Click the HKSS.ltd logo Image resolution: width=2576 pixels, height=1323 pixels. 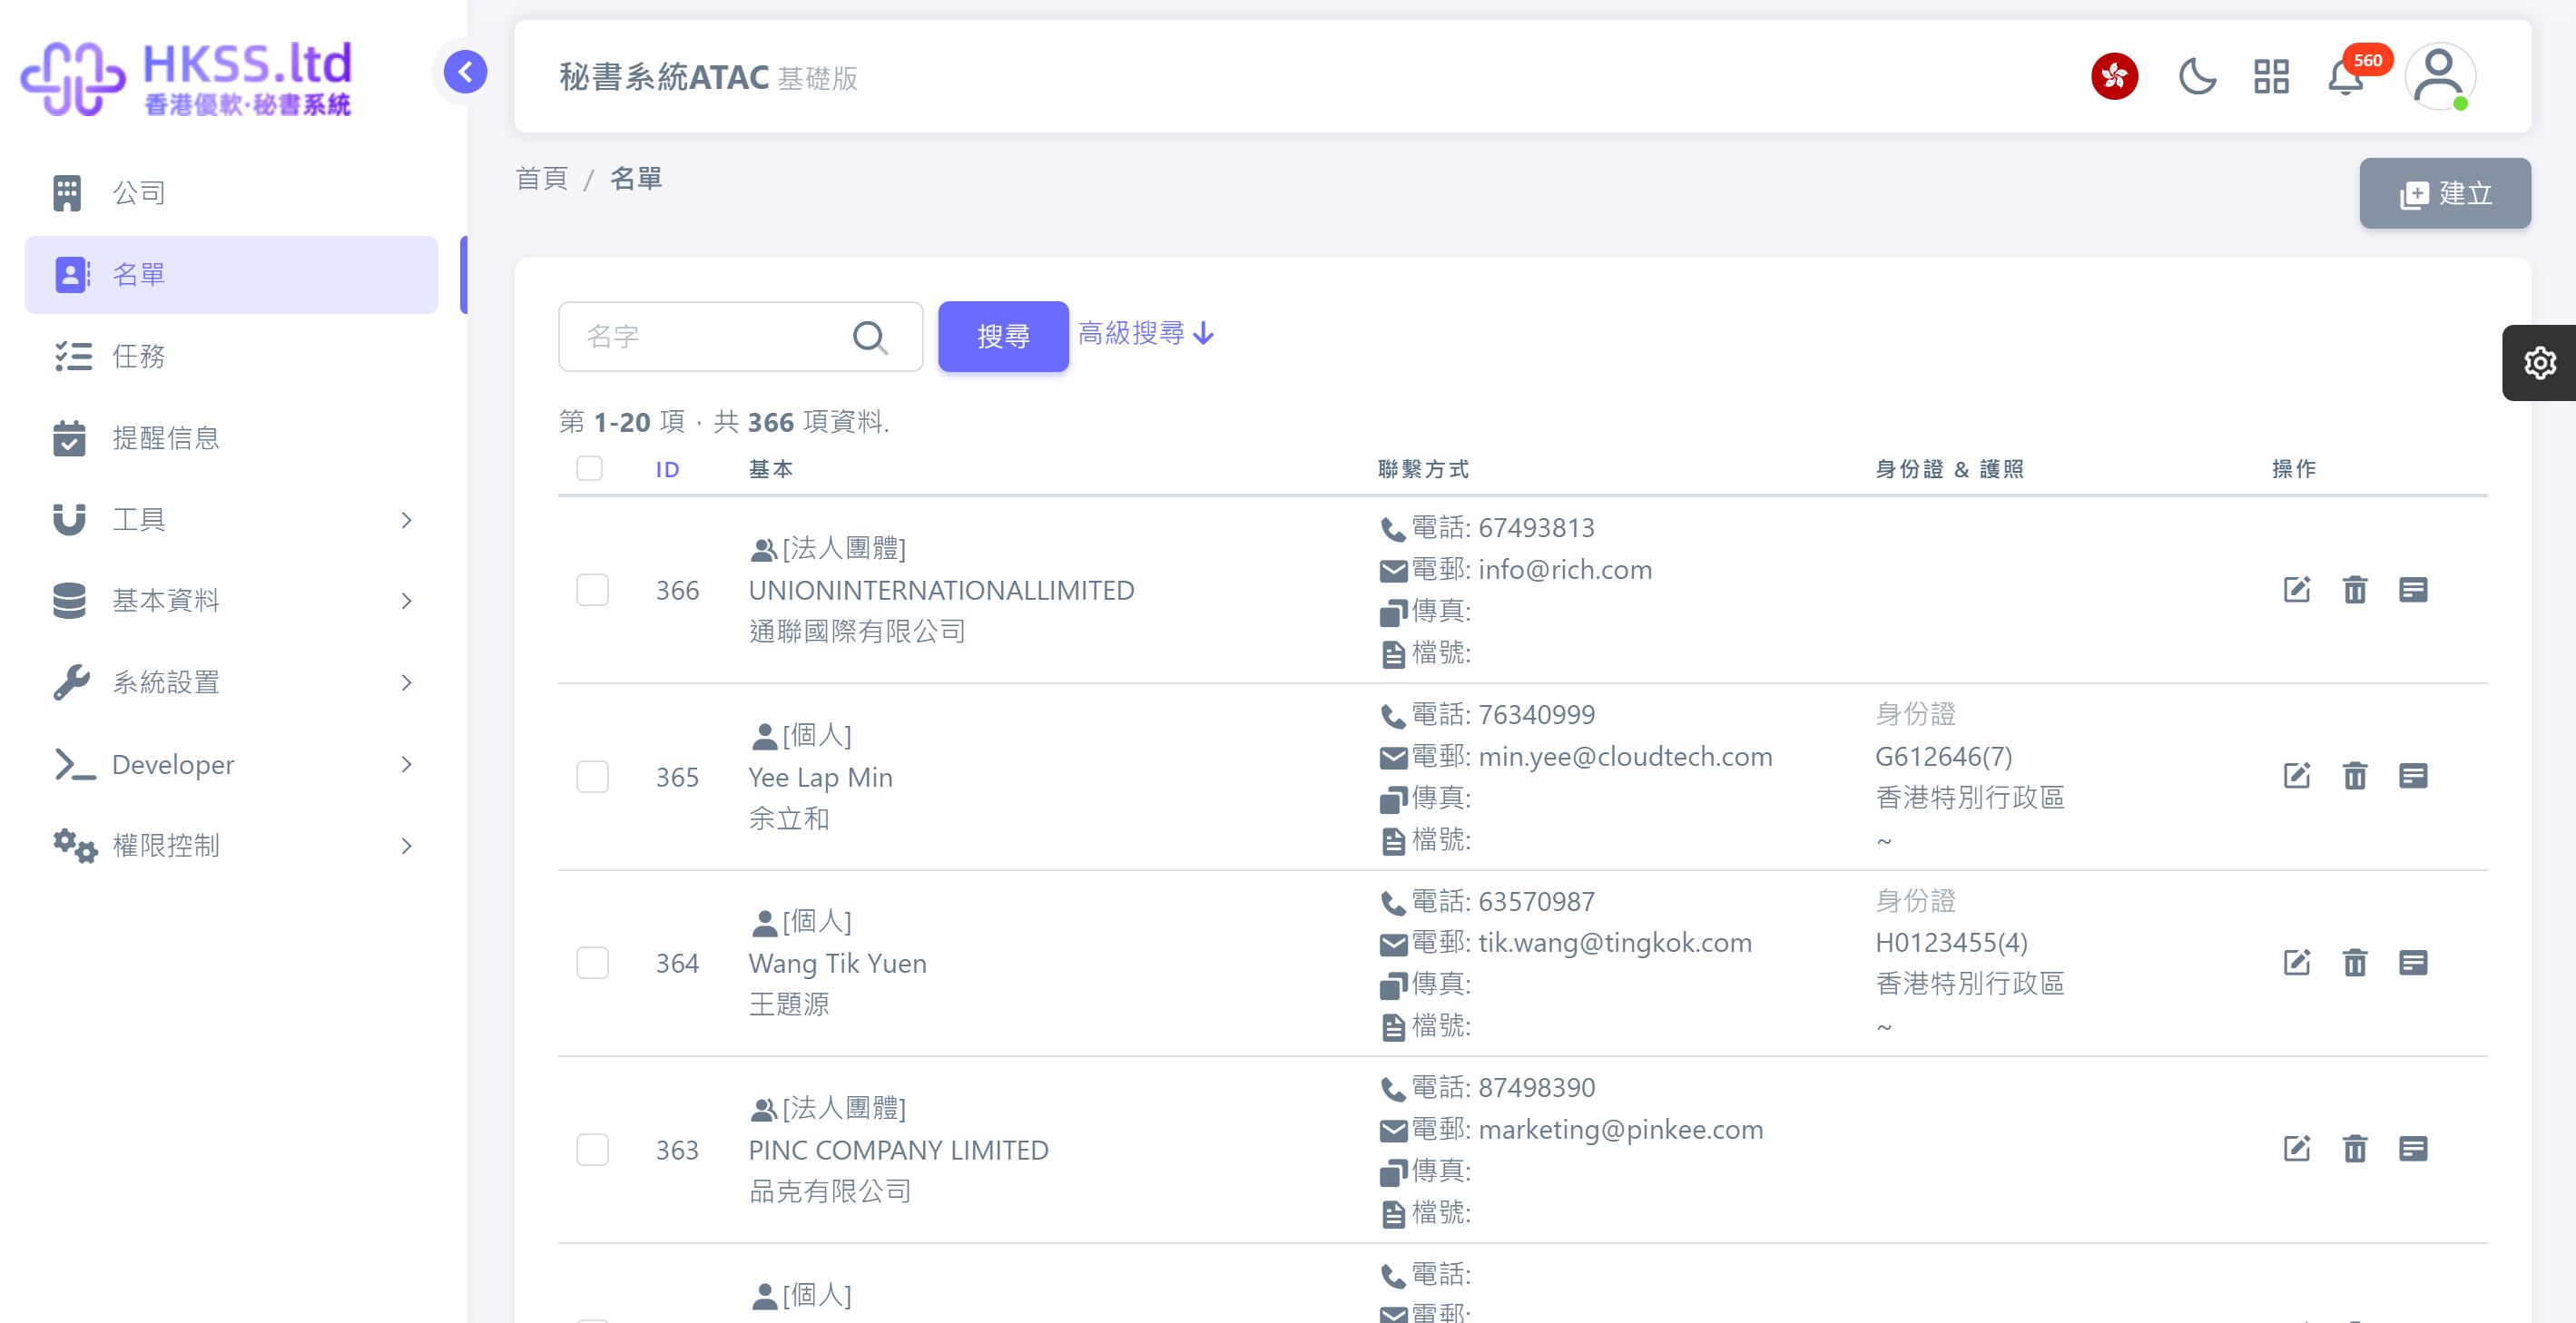pos(187,78)
